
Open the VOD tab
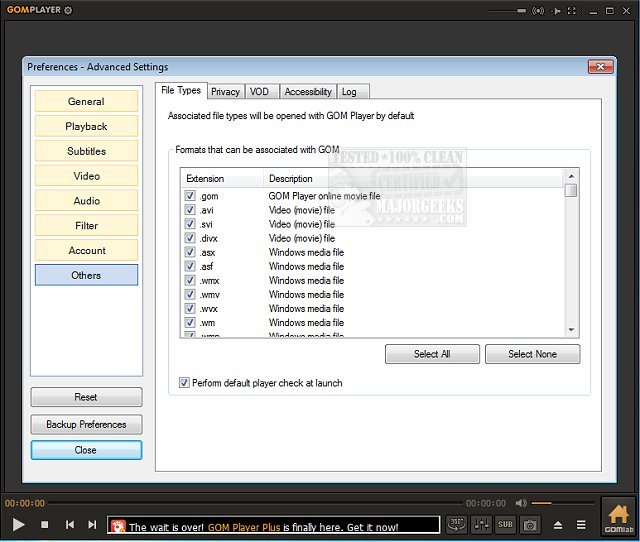click(x=261, y=91)
